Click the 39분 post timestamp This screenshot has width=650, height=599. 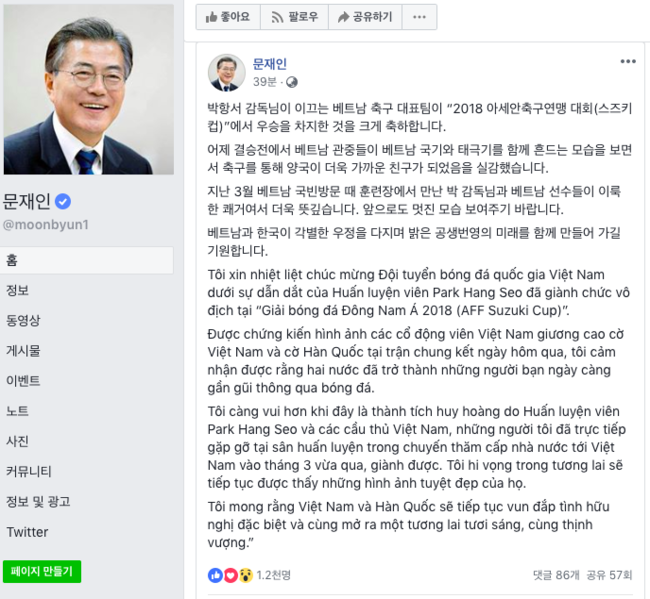point(265,82)
